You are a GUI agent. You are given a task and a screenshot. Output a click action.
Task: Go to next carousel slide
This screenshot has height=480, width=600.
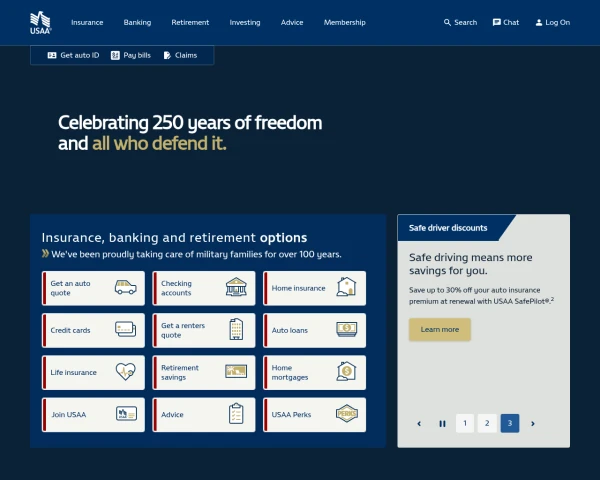[533, 423]
